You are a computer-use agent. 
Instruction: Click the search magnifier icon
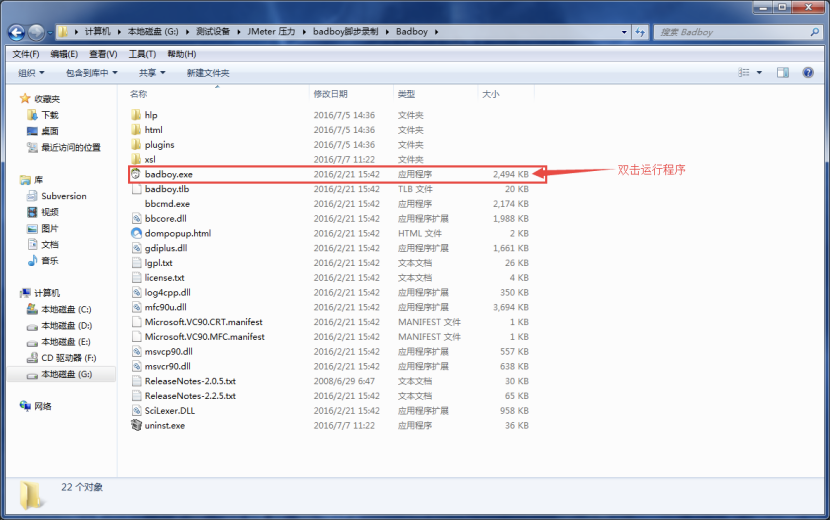[814, 32]
